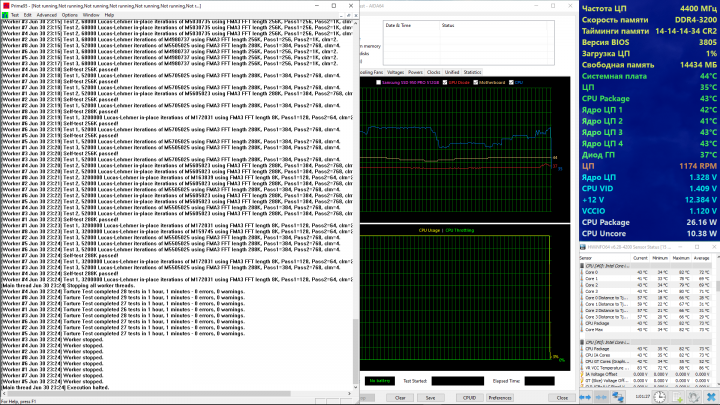
Task: Click HWiNFO collapse columns arrows icon
Action: click(601, 398)
